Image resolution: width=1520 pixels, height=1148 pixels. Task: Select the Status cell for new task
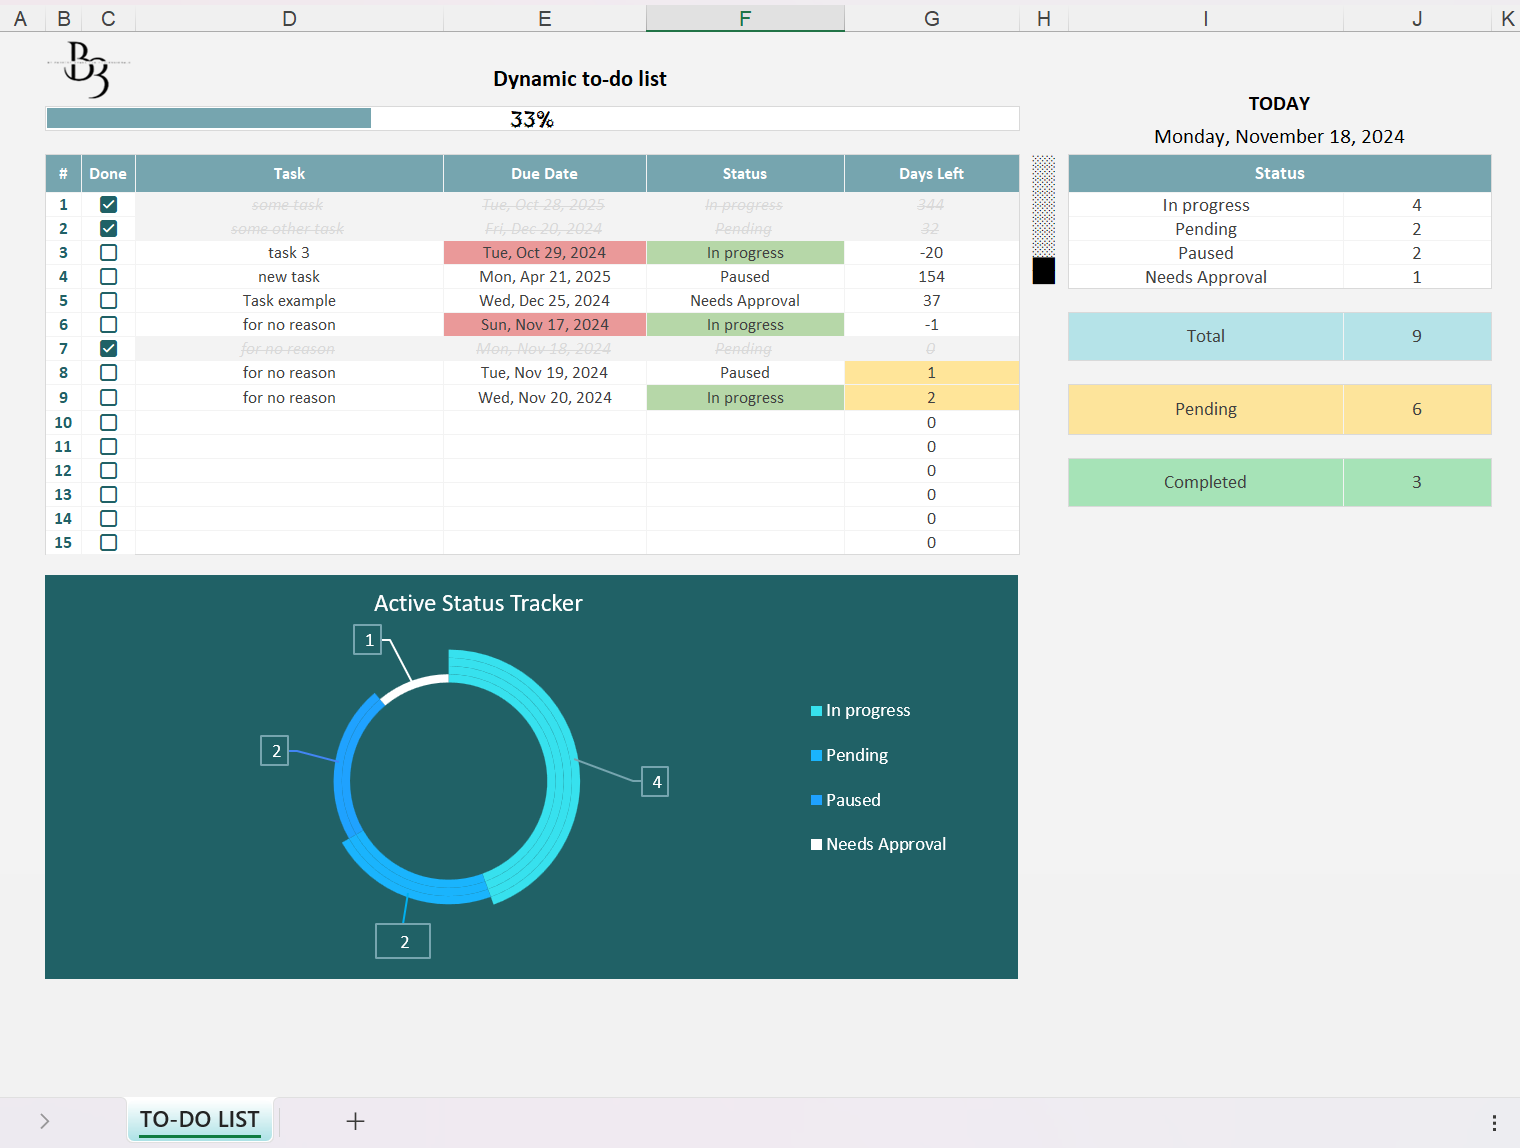(x=745, y=277)
